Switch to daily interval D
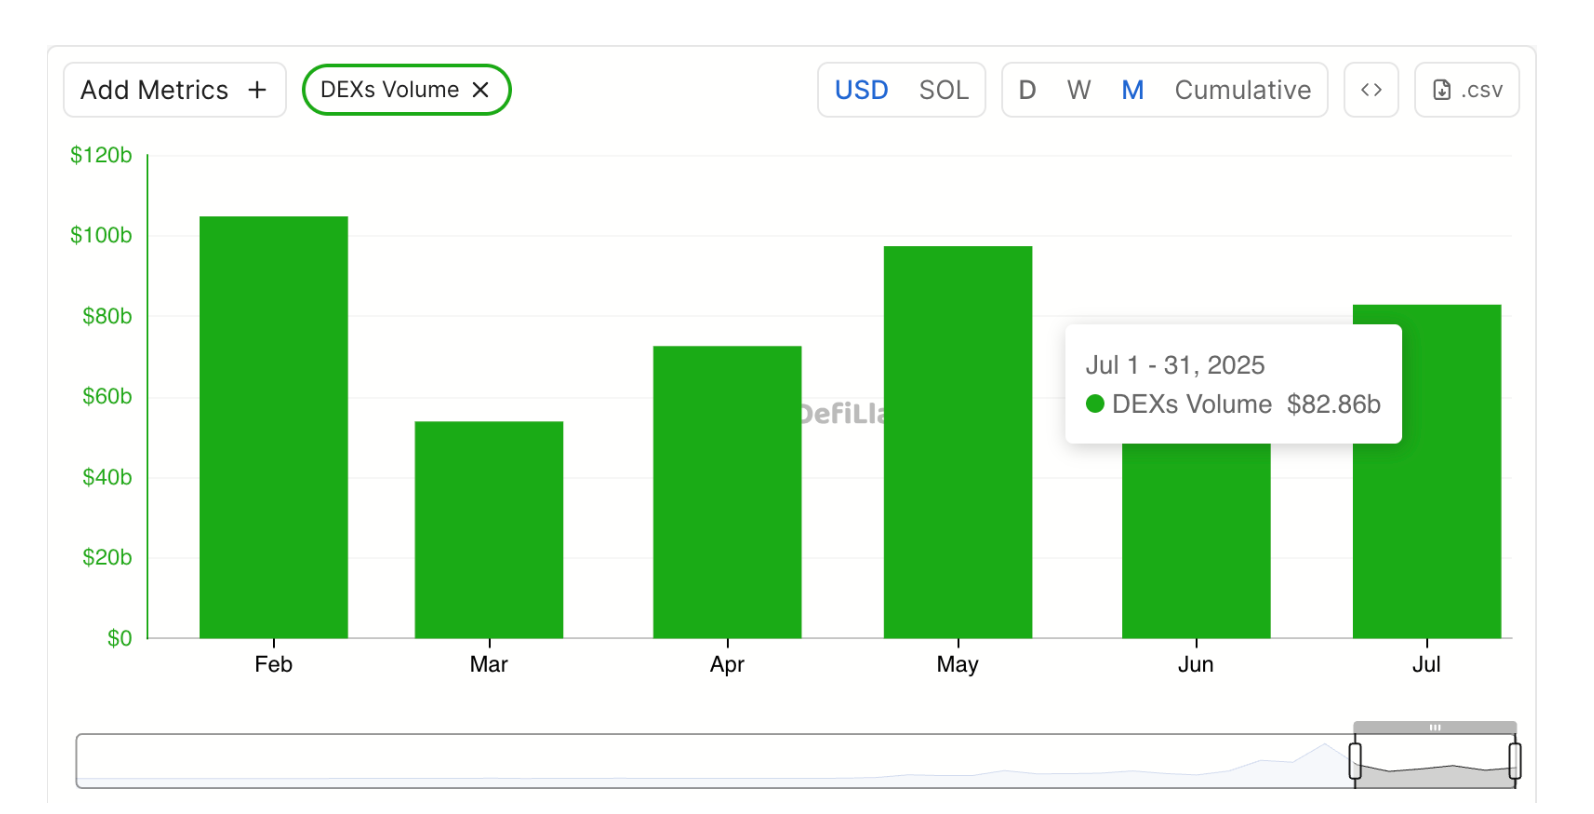1594x814 pixels. [1027, 90]
